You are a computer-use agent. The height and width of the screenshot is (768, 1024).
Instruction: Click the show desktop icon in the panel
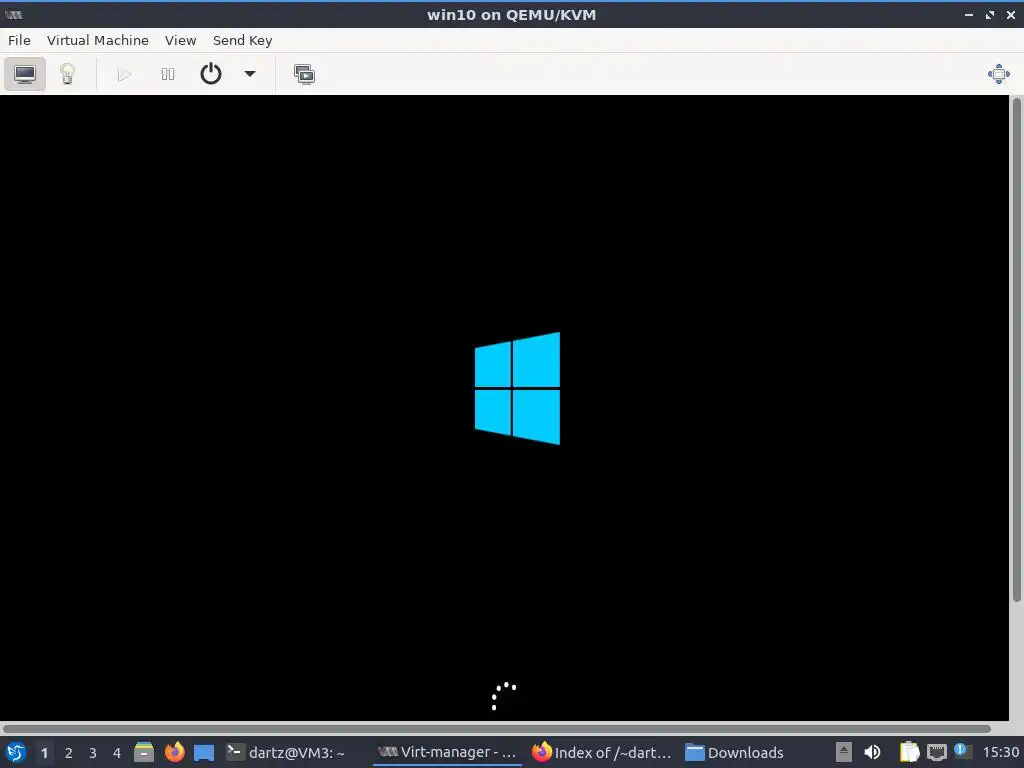click(204, 753)
